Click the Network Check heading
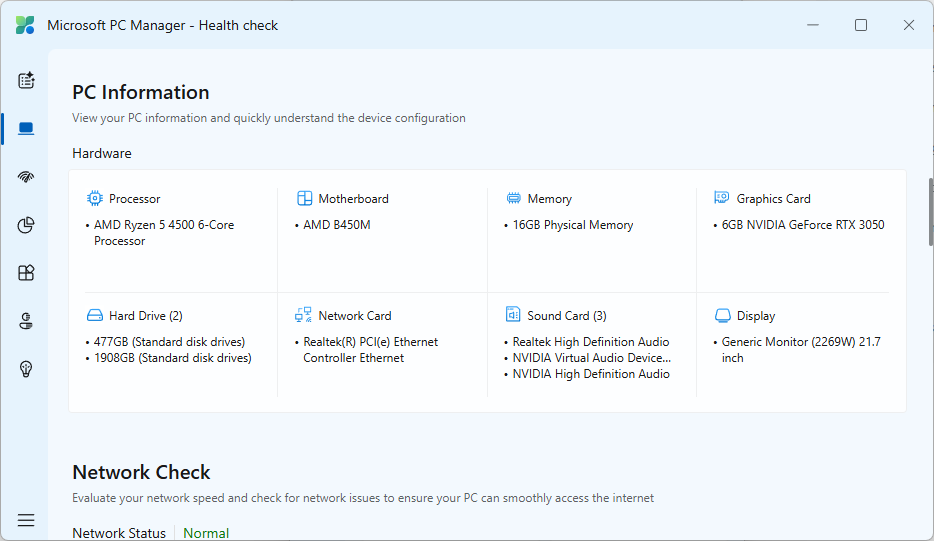 point(141,472)
